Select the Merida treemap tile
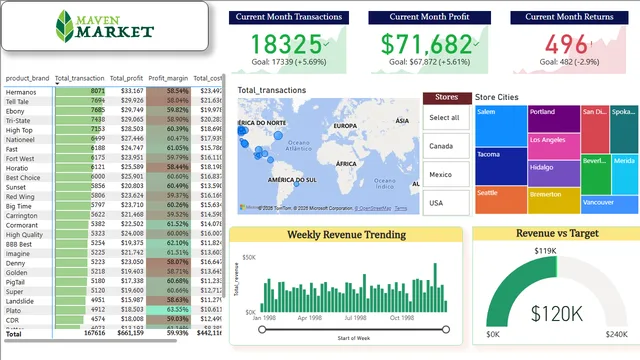The width and height of the screenshot is (640, 360). (625, 174)
